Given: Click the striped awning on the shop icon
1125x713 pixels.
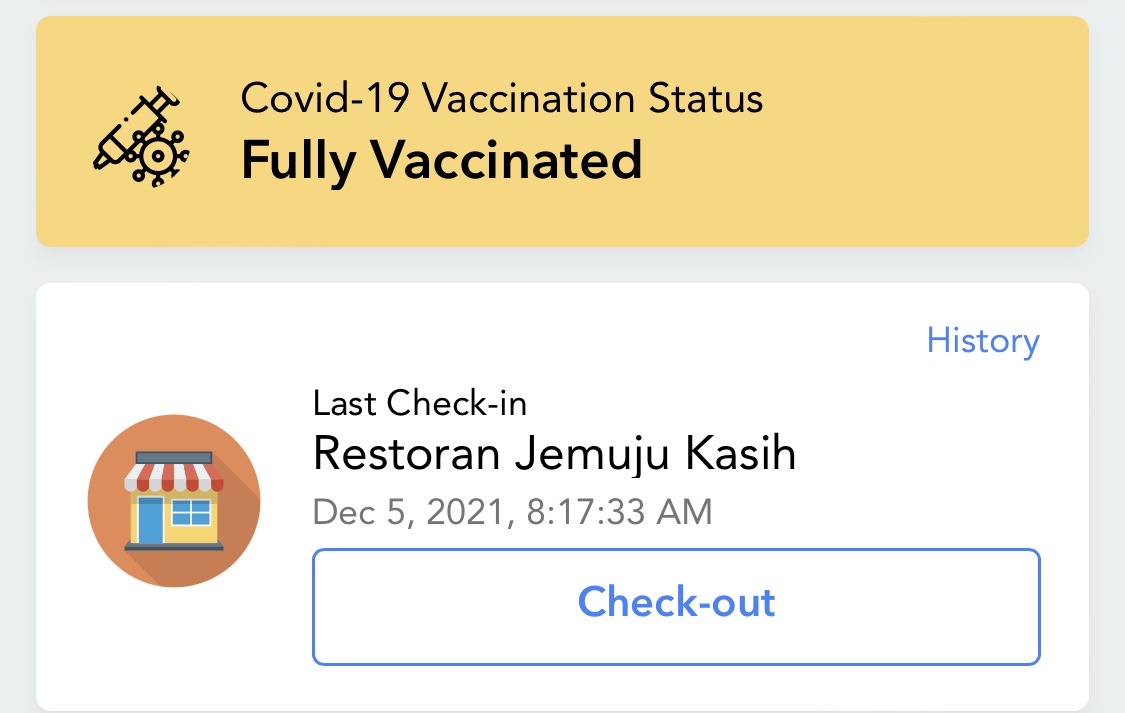Looking at the screenshot, I should pos(173,475).
